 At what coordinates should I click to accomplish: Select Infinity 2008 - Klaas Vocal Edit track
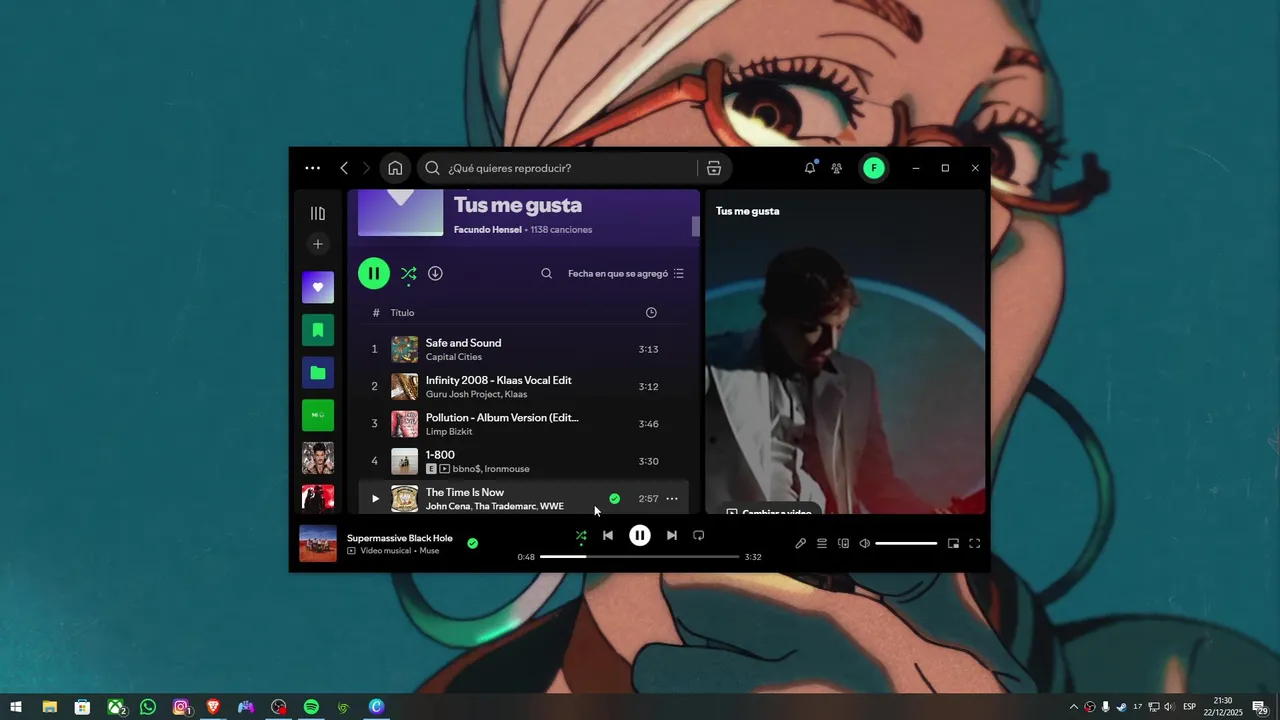pos(524,386)
